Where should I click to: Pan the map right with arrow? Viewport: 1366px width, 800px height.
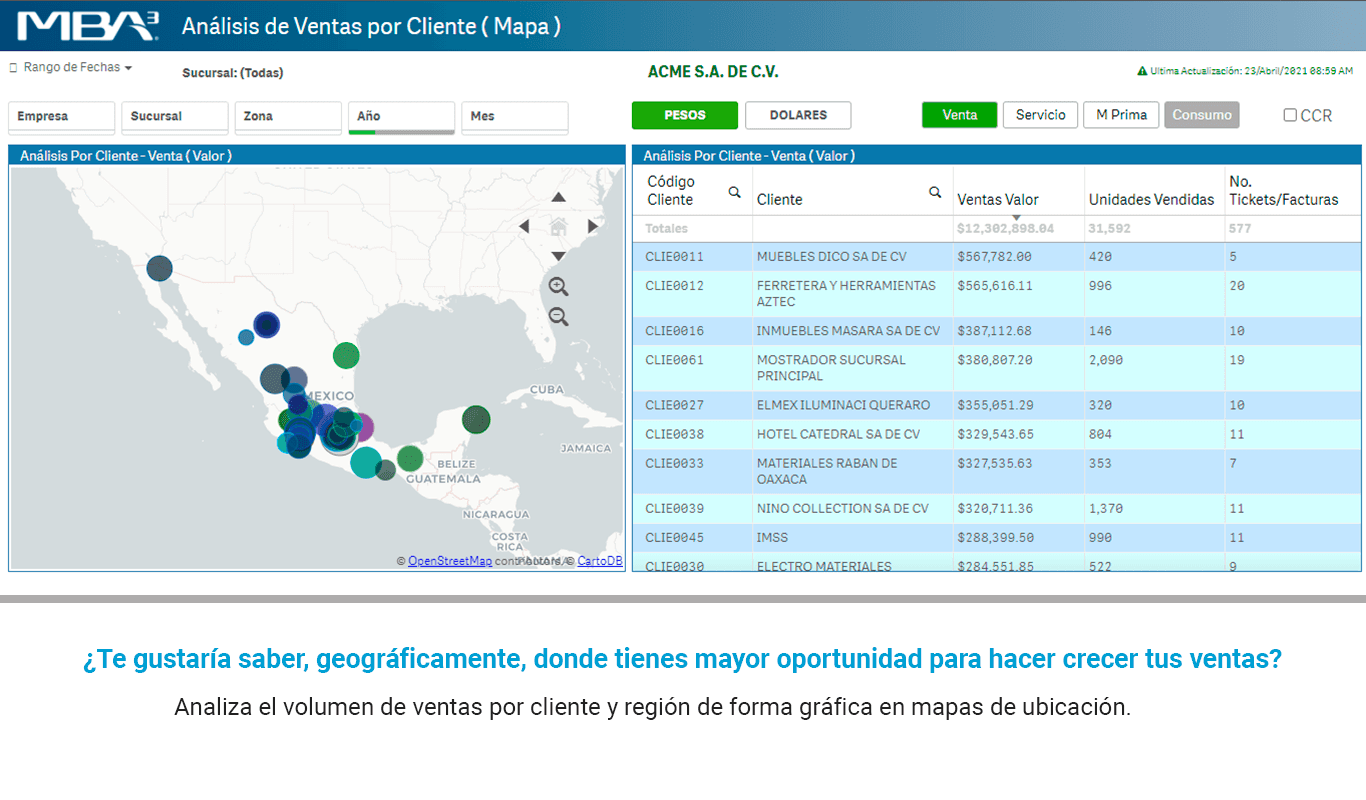[x=592, y=227]
